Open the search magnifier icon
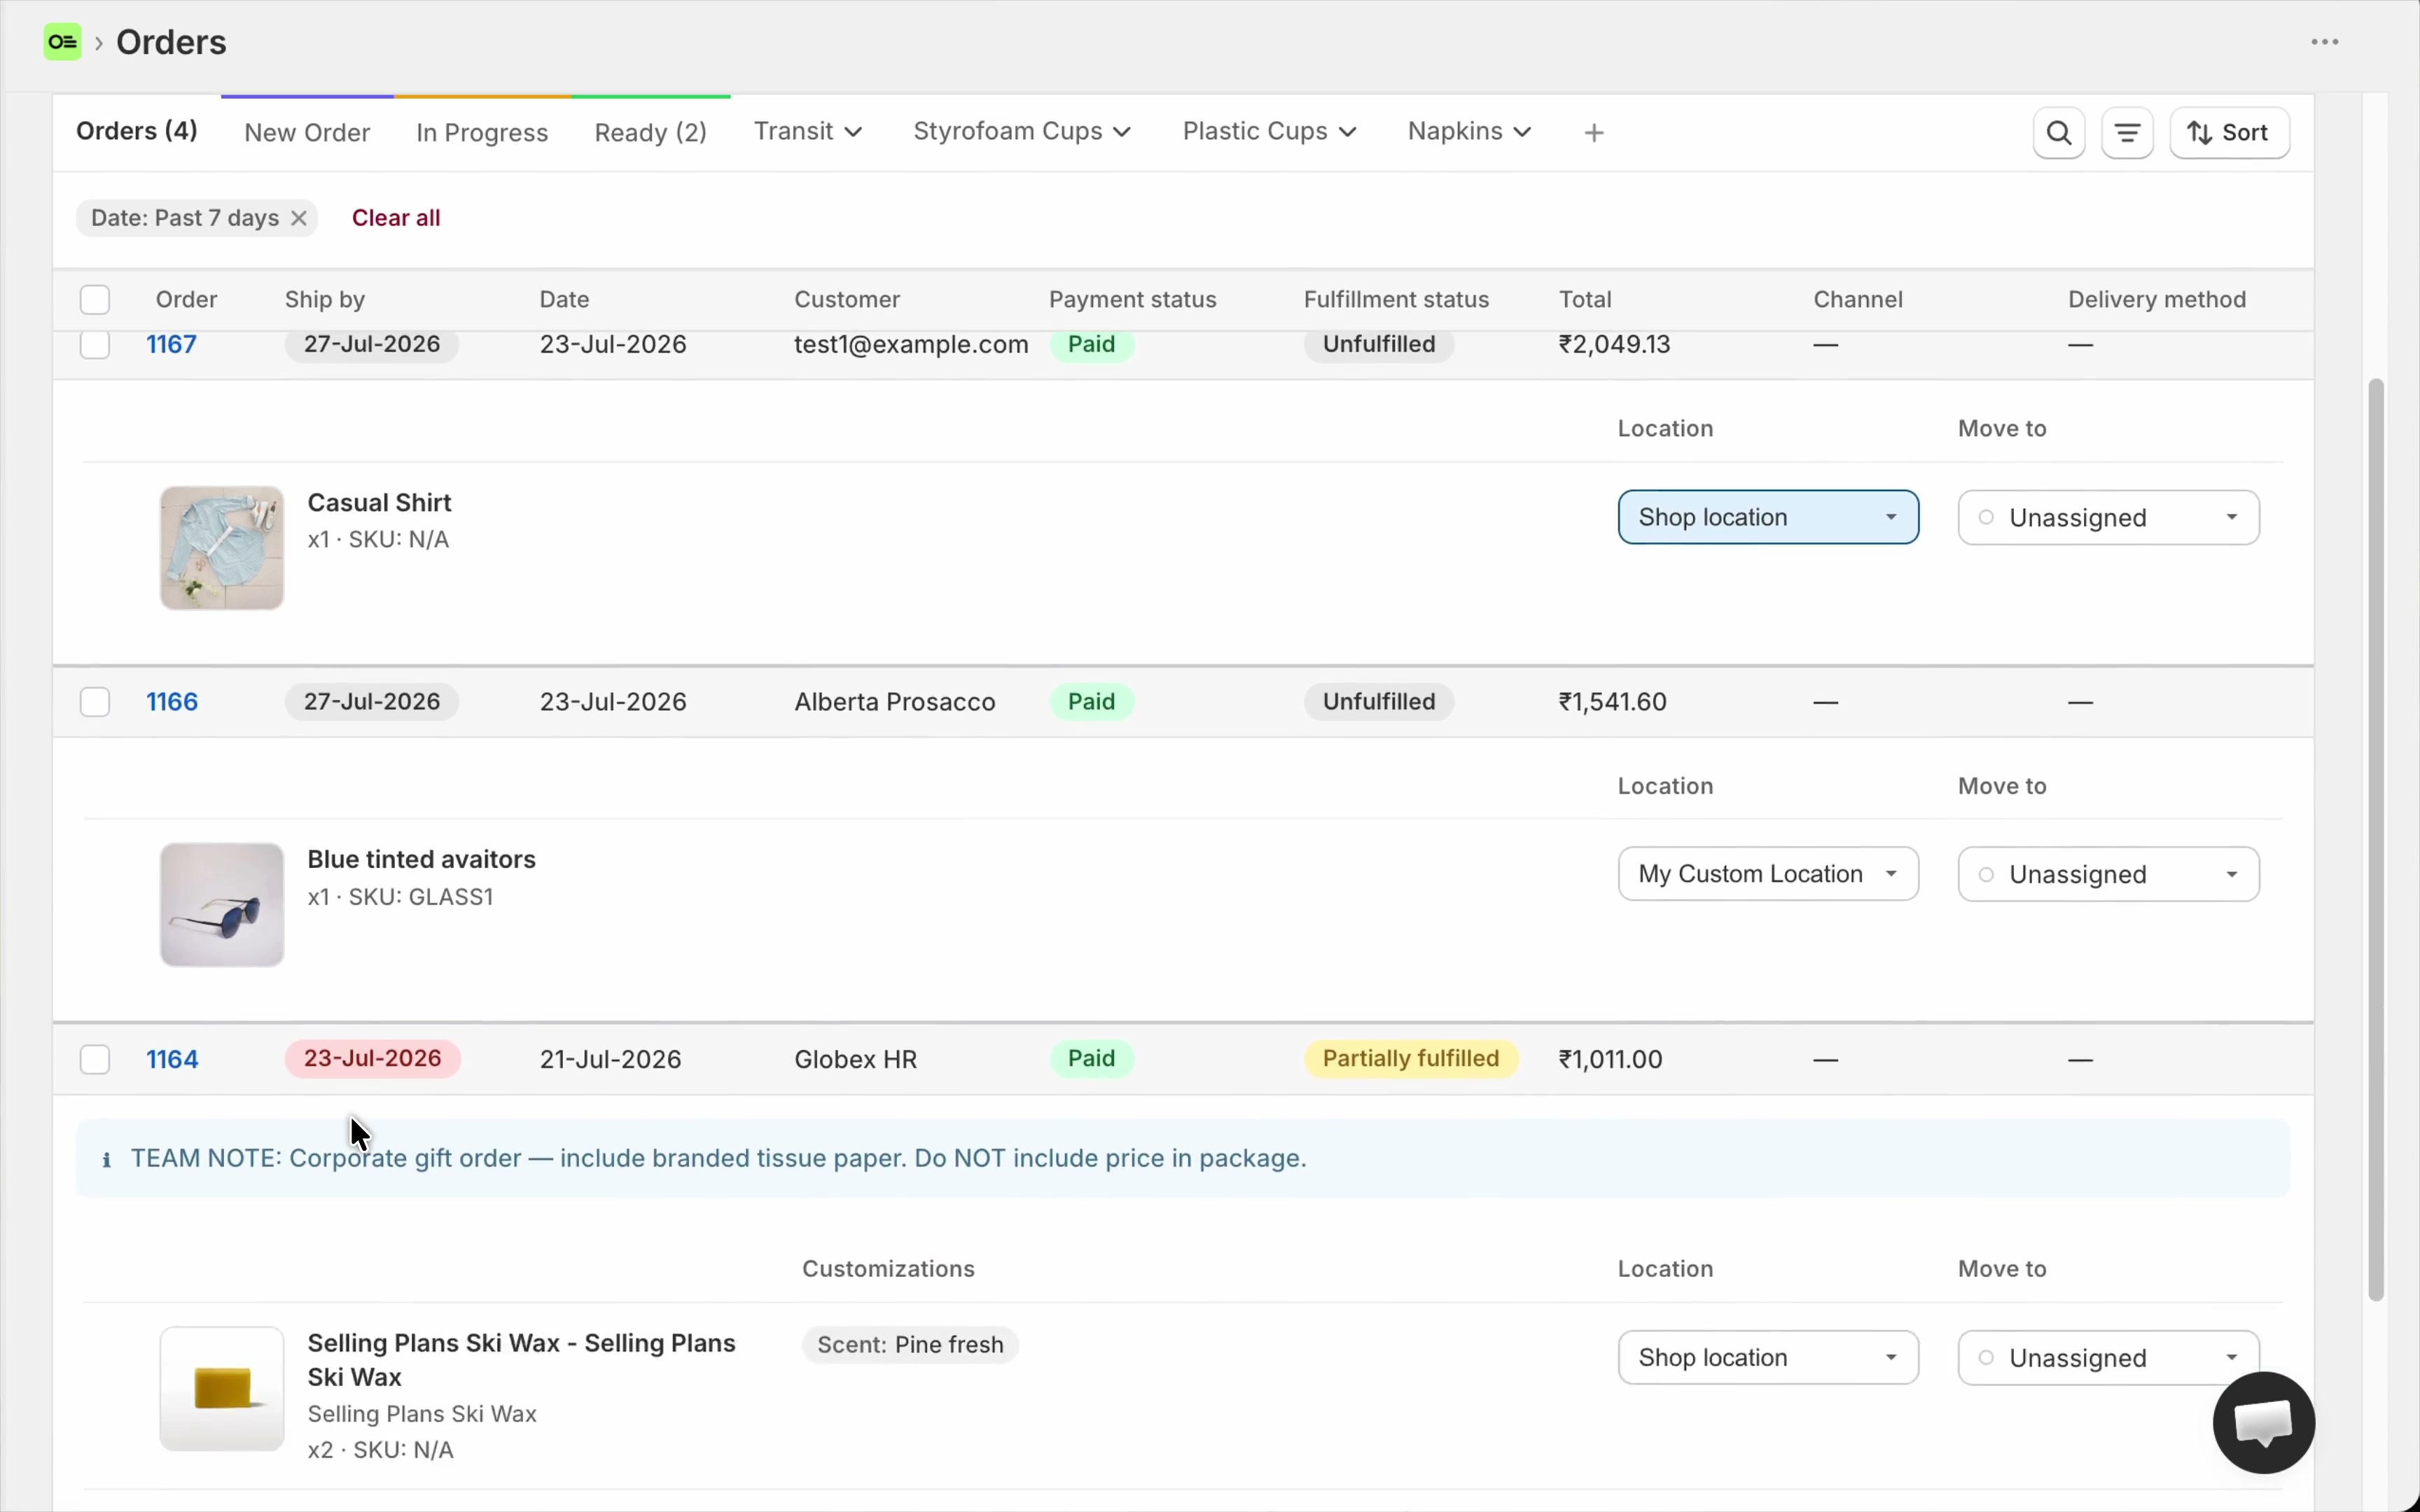 coord(2059,133)
